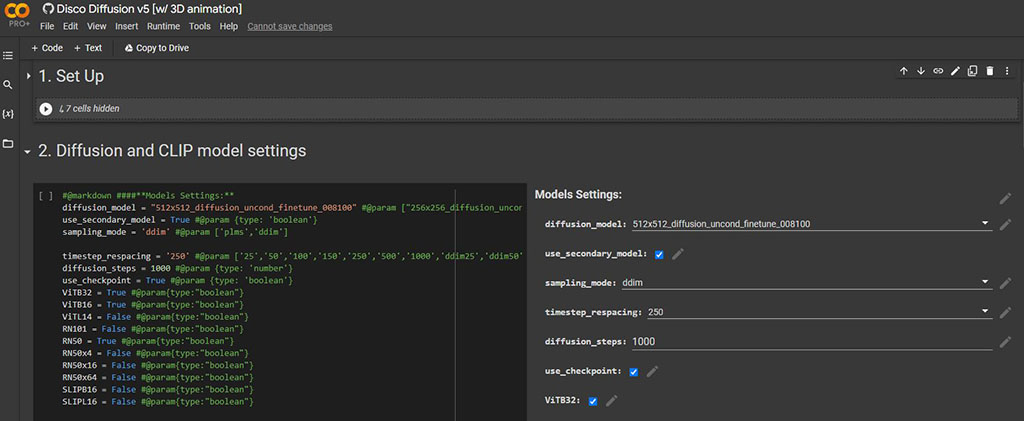Click the GitHub icon beside notebook title
The image size is (1024, 421).
coord(47,8)
